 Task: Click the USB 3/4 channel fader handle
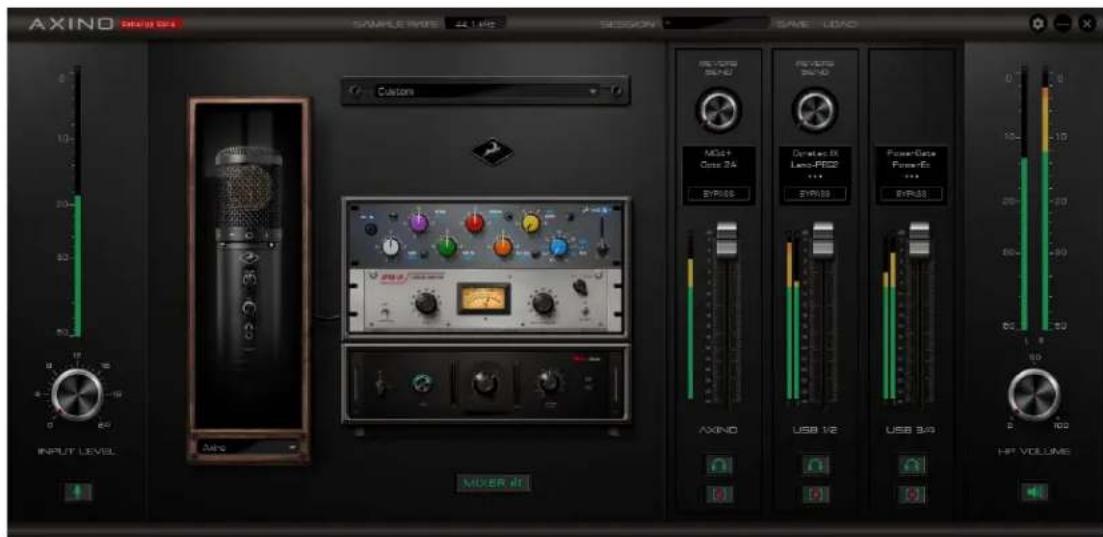click(921, 239)
